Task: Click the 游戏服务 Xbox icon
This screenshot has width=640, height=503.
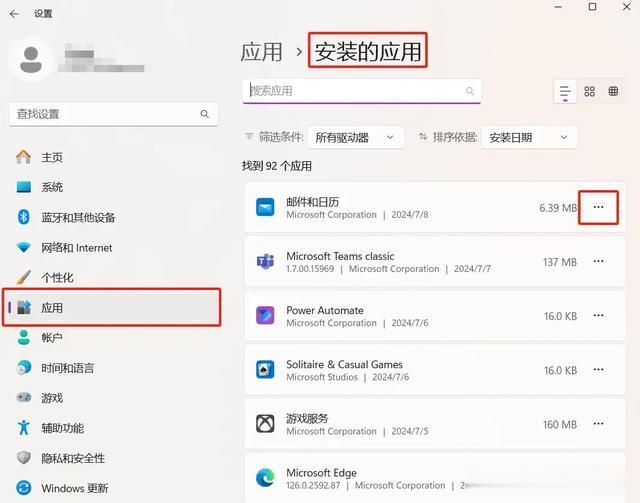Action: pos(265,424)
